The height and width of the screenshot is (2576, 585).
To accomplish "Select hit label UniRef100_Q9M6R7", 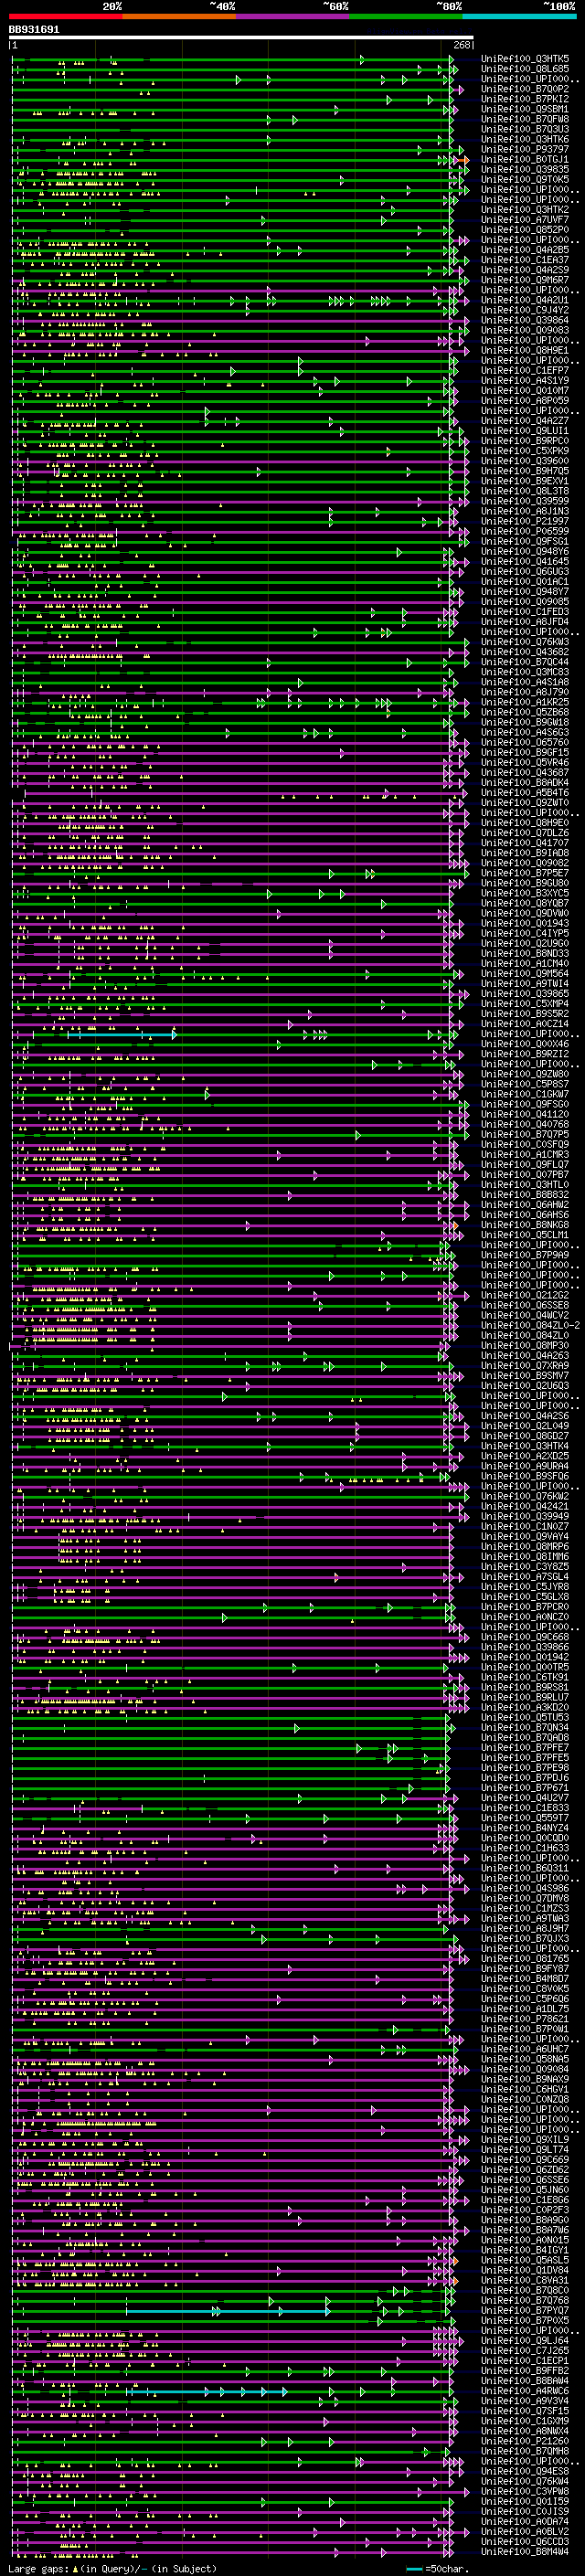I will pos(525,280).
